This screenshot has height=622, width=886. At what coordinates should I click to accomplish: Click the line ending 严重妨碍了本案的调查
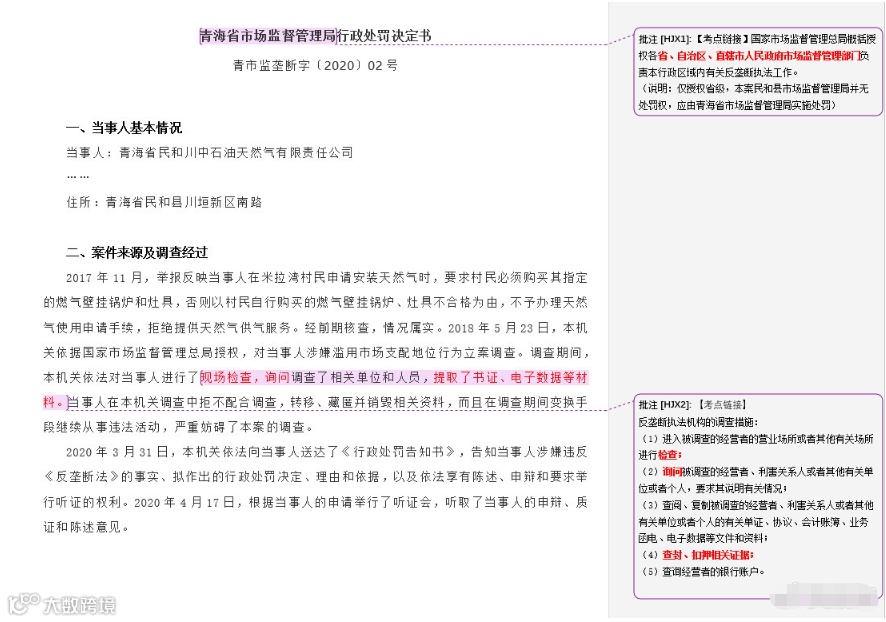[x=179, y=427]
